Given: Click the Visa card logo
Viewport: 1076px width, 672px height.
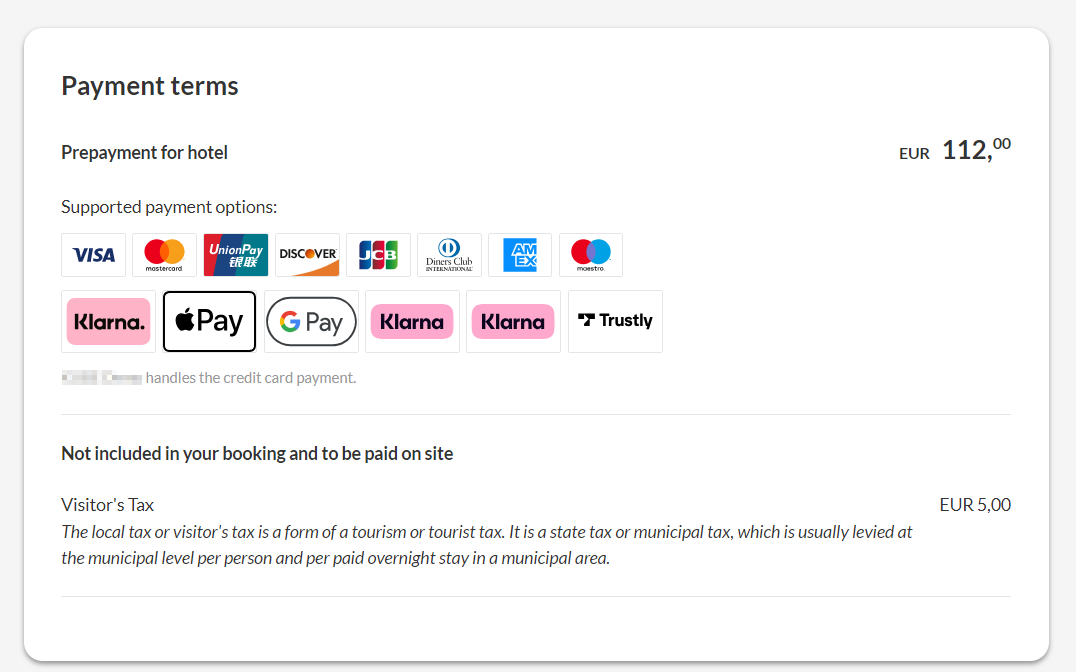Looking at the screenshot, I should (x=94, y=255).
